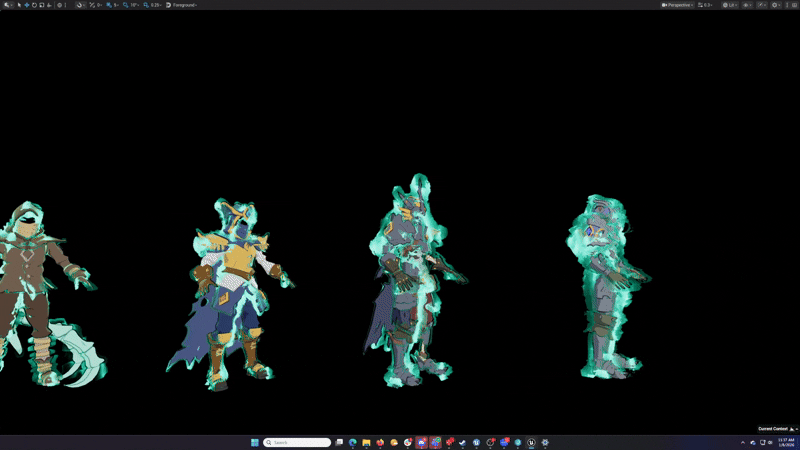
Task: Open the selection mode dropdown in viewport toolbar
Action: point(8,5)
